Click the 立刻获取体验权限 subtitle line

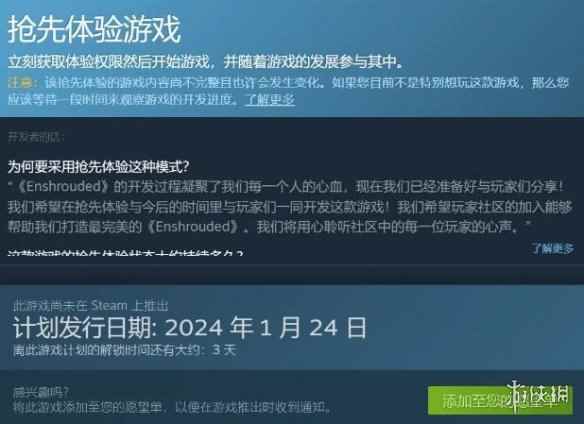coord(205,62)
